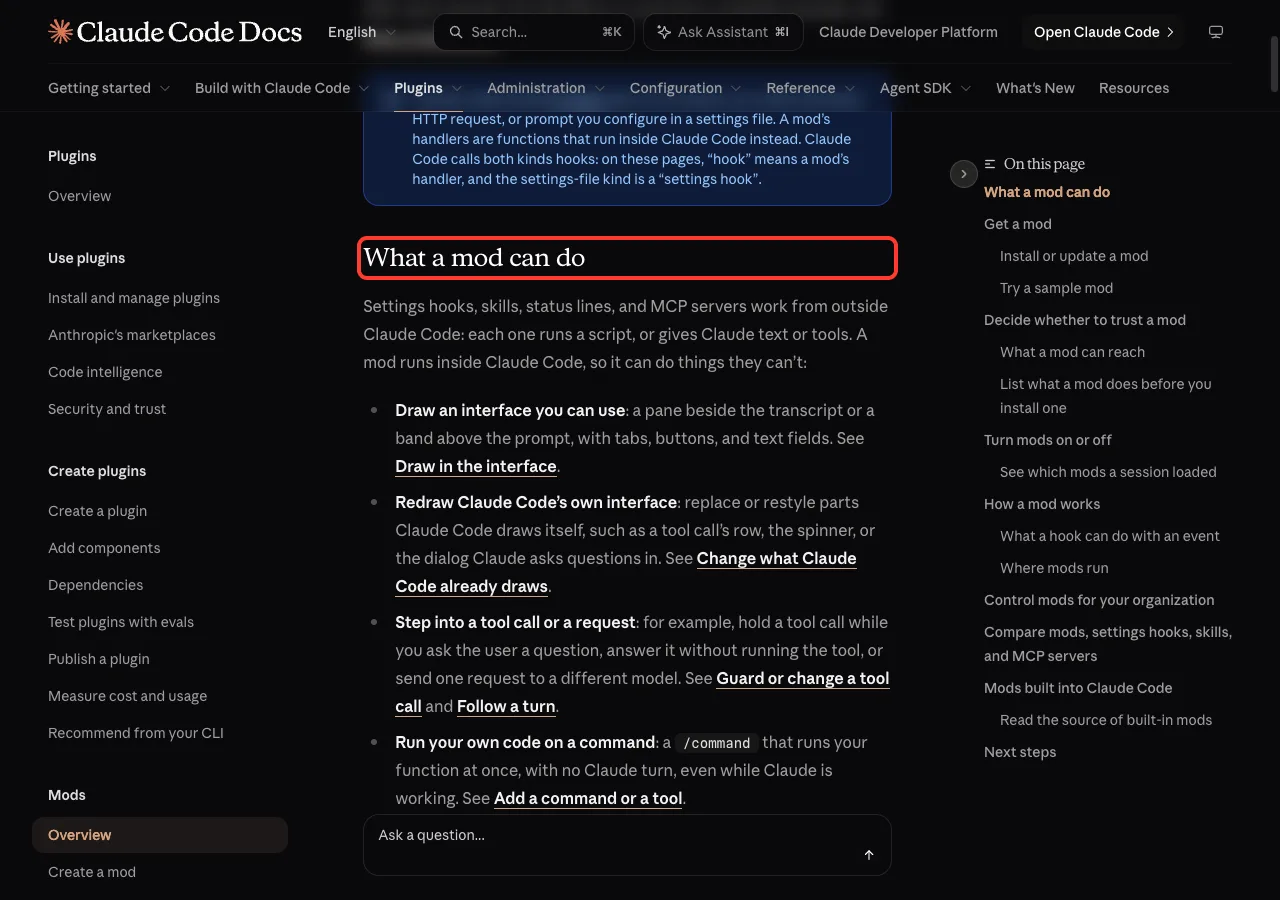Screen dimensions: 1280x900
Task: Open the Code intelligence sidebar page
Action: (x=105, y=372)
